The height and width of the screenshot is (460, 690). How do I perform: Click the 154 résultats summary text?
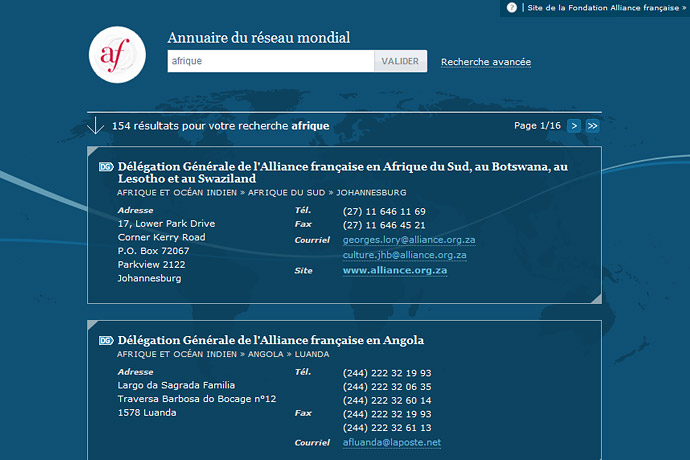220,126
